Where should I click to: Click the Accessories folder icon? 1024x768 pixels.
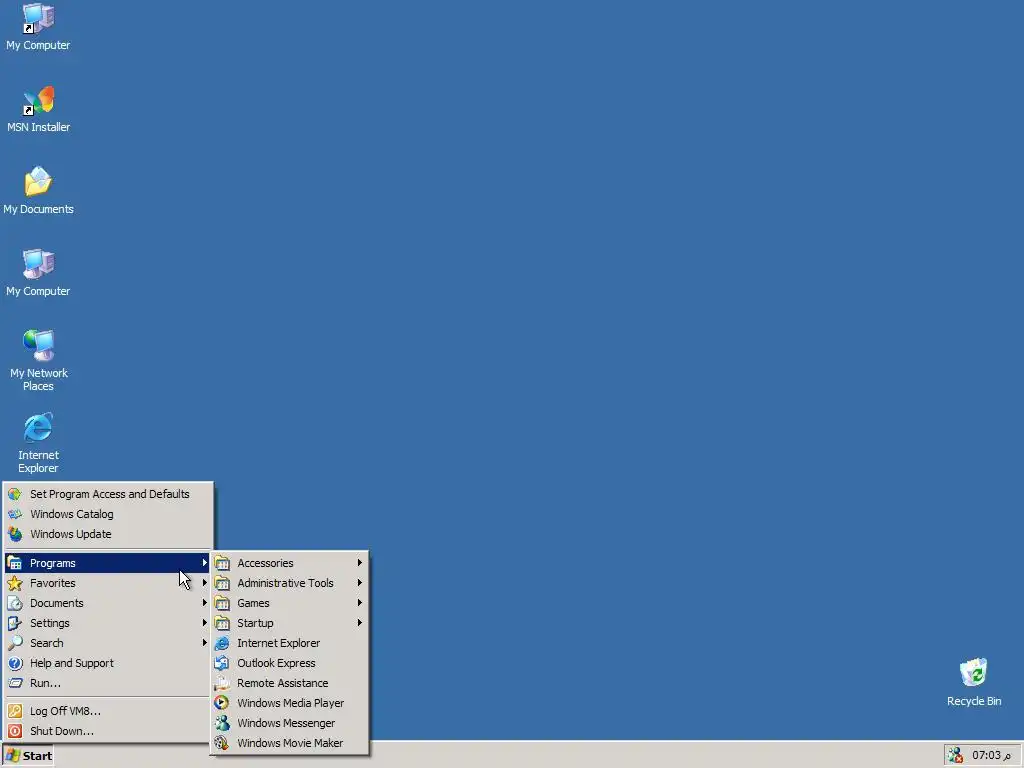tap(222, 563)
